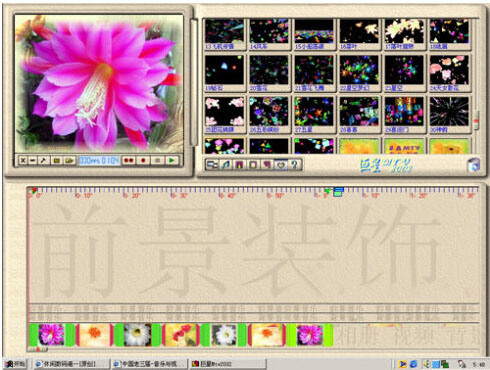Select effect thumbnail number 22
Image resolution: width=490 pixels, height=370 pixels.
coord(359,73)
